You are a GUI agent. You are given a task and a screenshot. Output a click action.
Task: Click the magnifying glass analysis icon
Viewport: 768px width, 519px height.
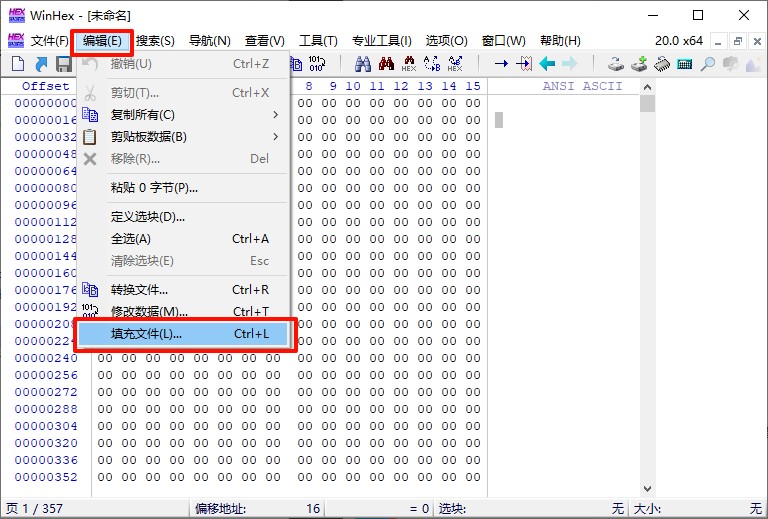point(707,64)
